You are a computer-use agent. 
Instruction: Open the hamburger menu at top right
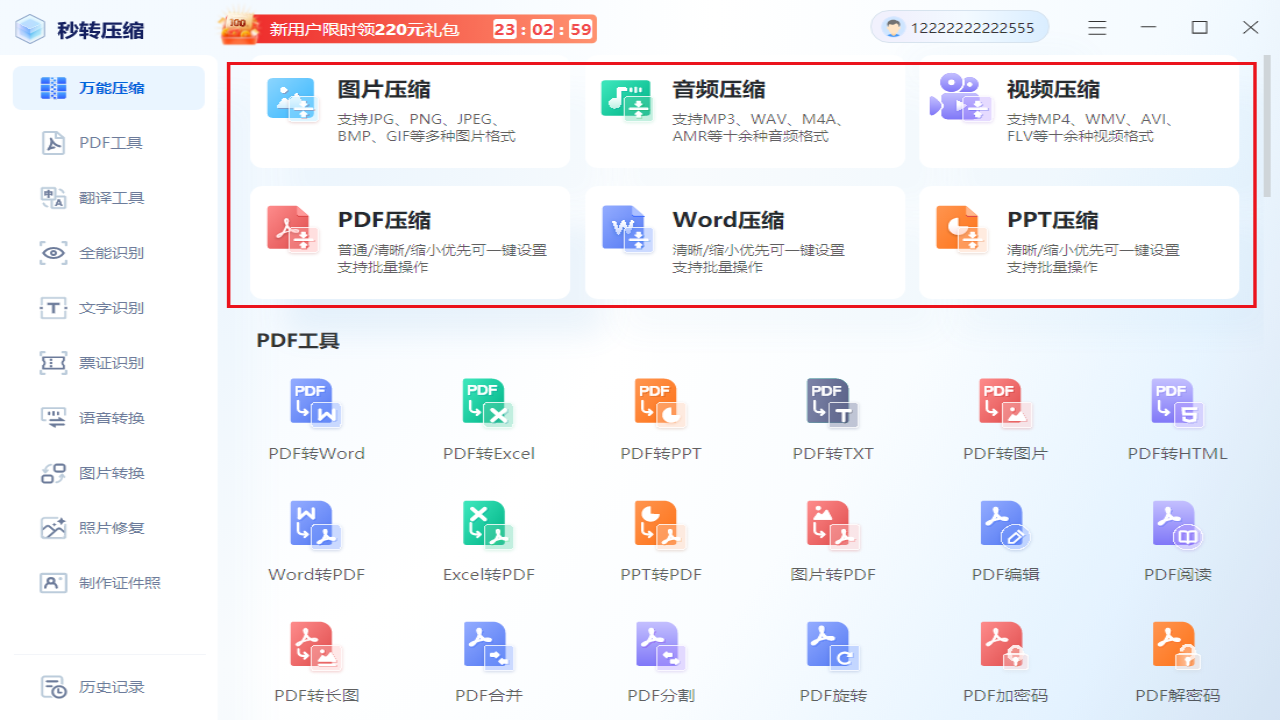[x=1097, y=28]
